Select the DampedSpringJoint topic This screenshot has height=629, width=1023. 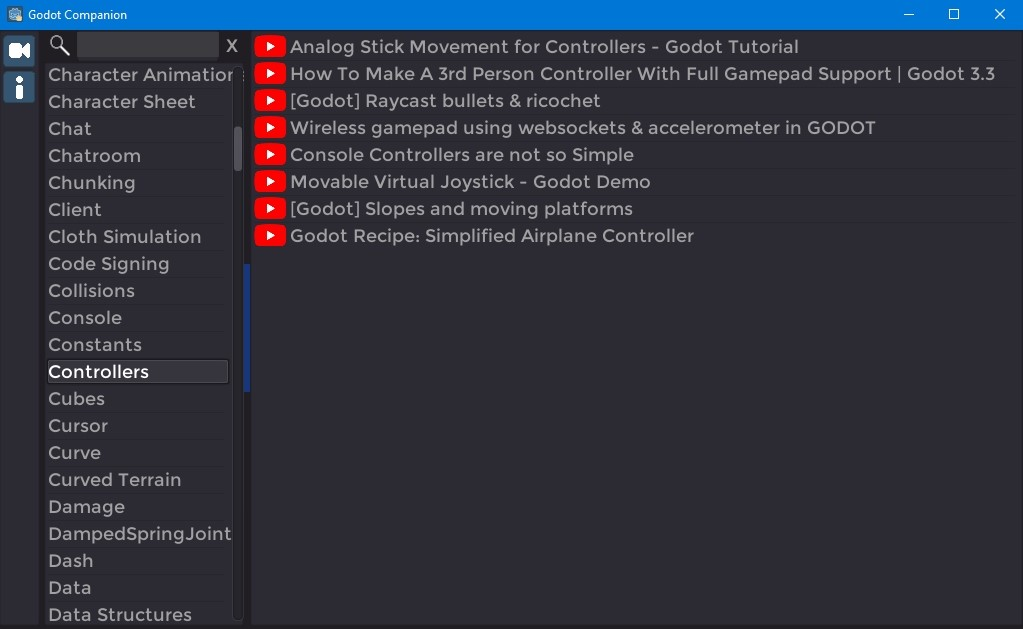coord(139,533)
